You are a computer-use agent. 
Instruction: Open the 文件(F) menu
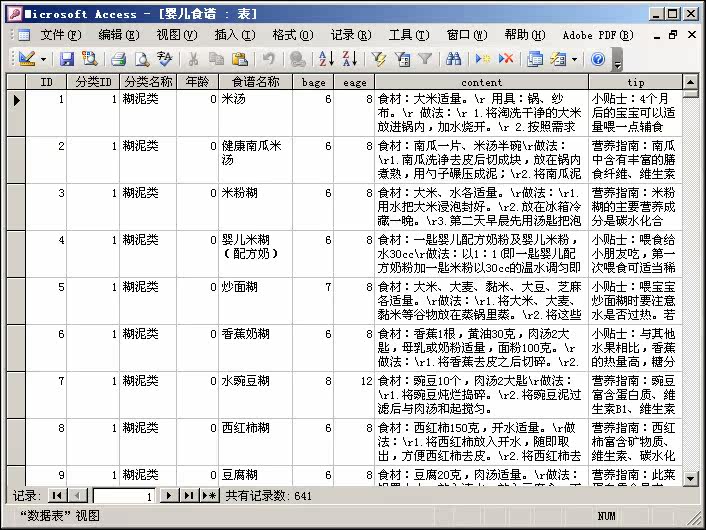click(x=61, y=35)
